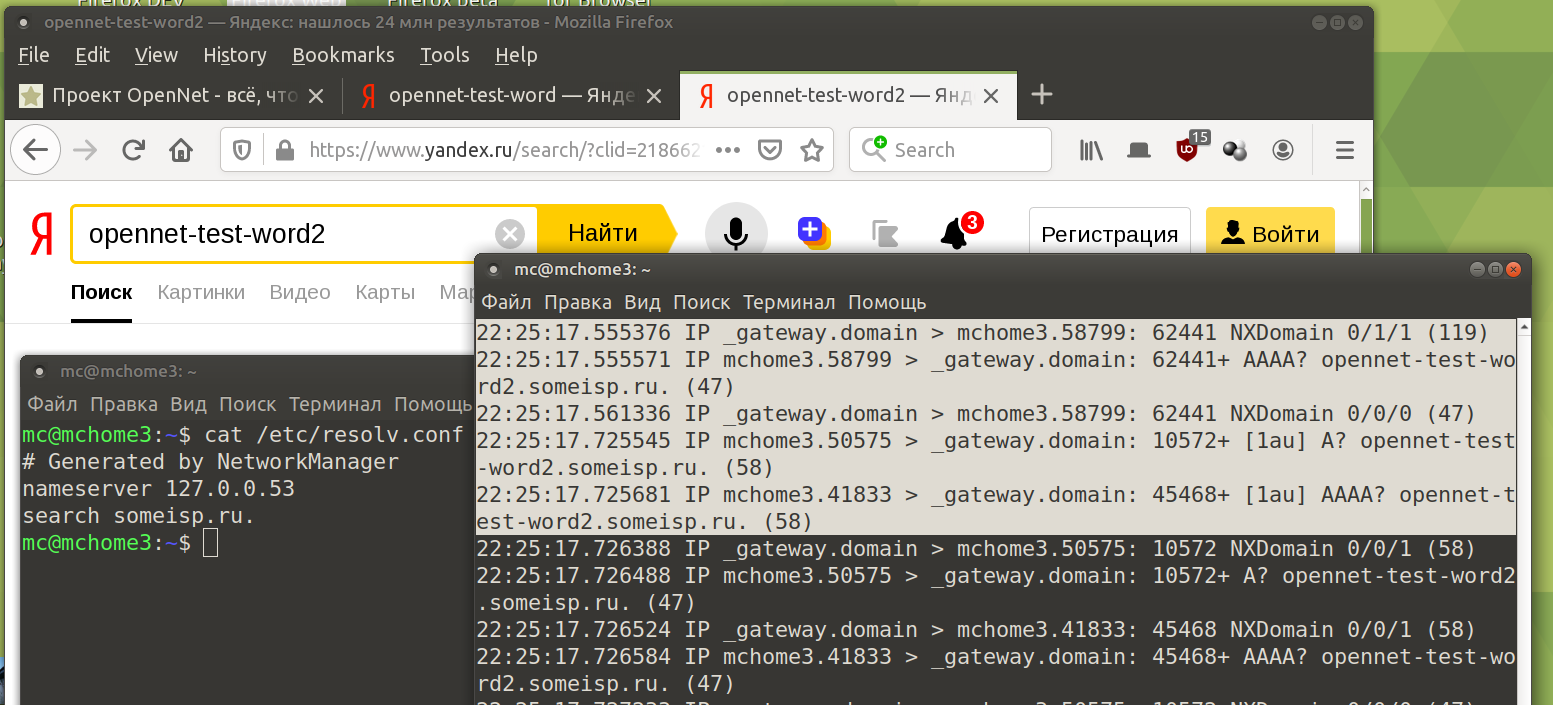Show synced tabs sidebar icon
The height and width of the screenshot is (705, 1553).
click(1138, 150)
